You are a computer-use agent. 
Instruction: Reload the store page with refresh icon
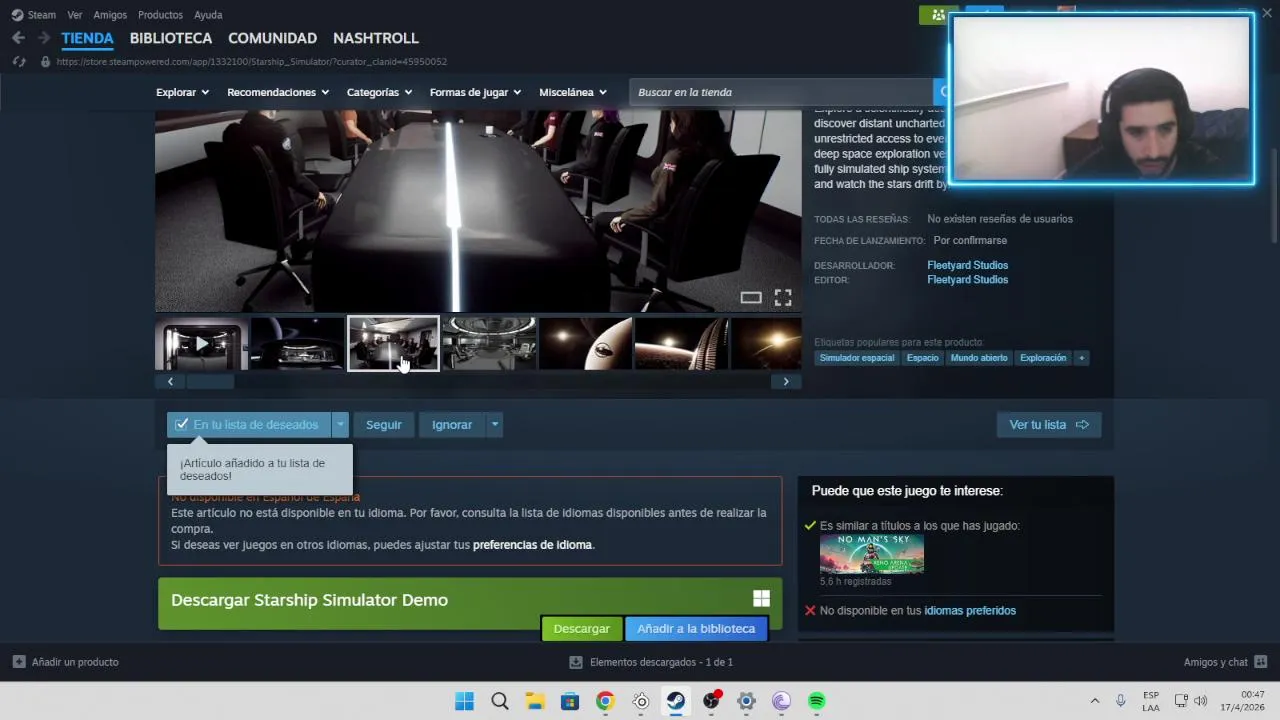point(18,62)
